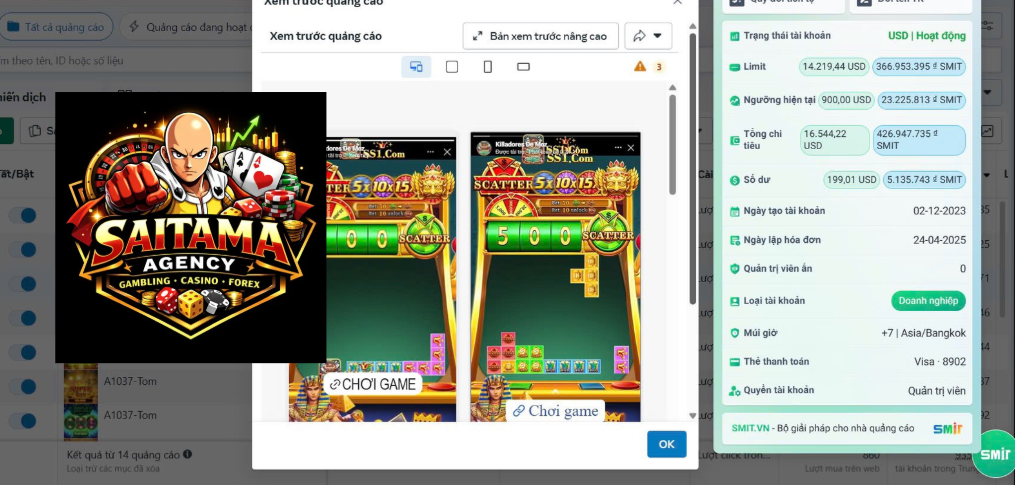Screen dimensions: 1015x485
Task: Click the 14.219,44 USD limit value
Action: coord(834,67)
